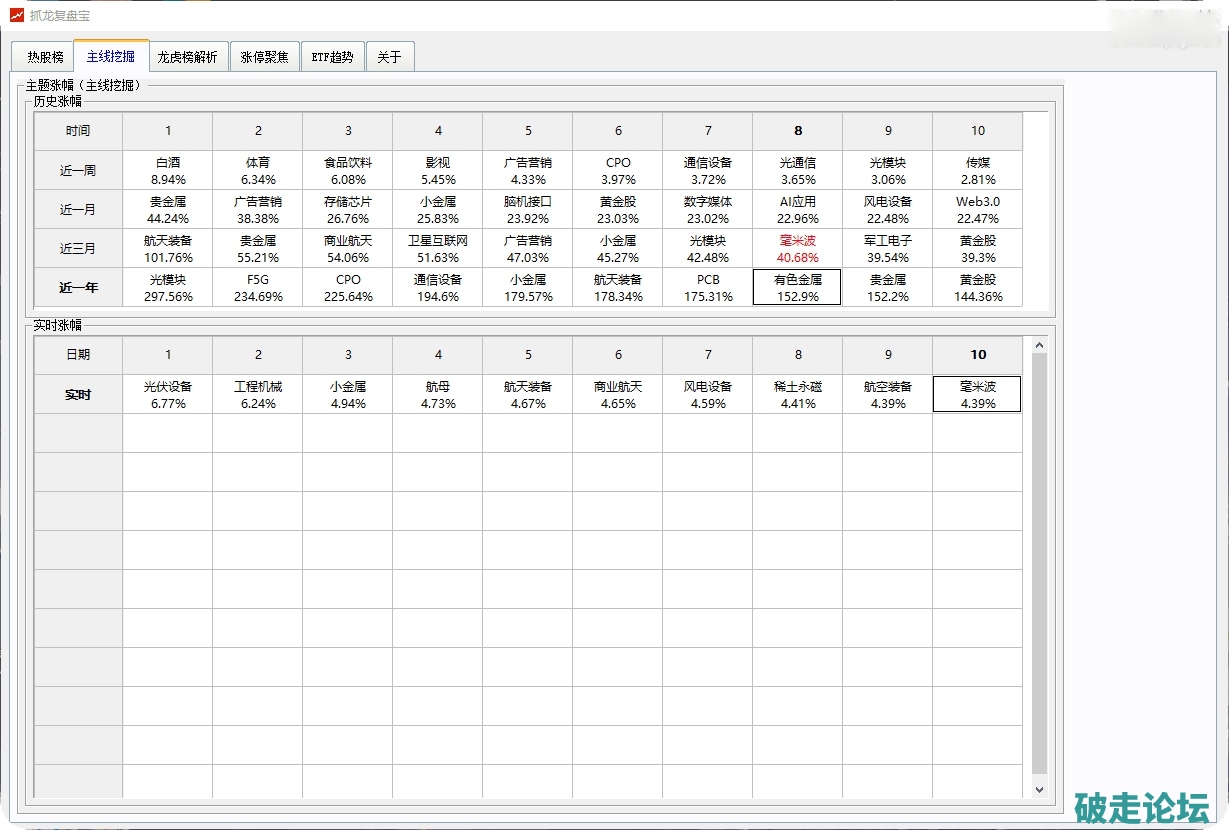Select the 近一周 row header
Screen dimensions: 1229x830
(78, 171)
